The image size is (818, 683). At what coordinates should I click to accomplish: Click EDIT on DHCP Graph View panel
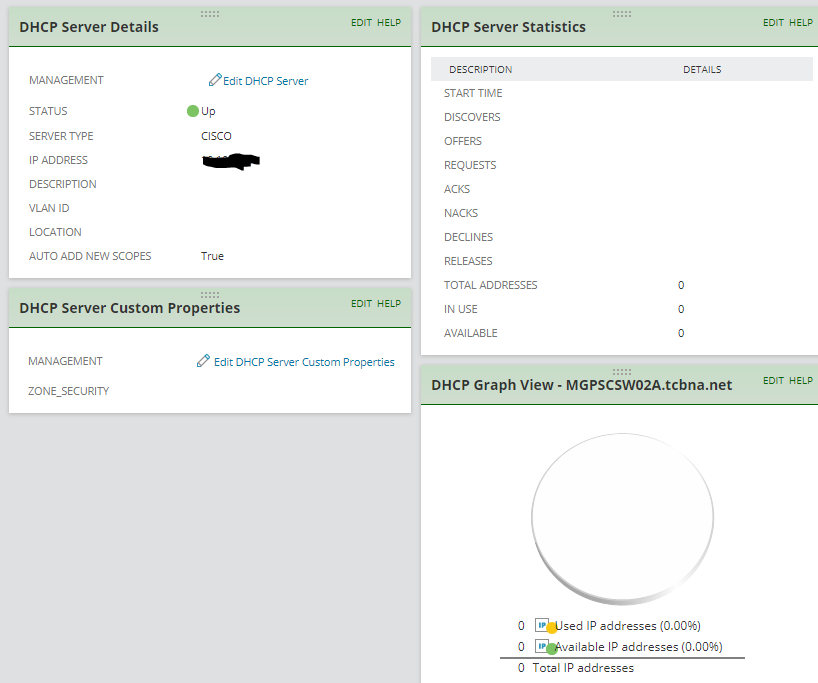point(773,380)
